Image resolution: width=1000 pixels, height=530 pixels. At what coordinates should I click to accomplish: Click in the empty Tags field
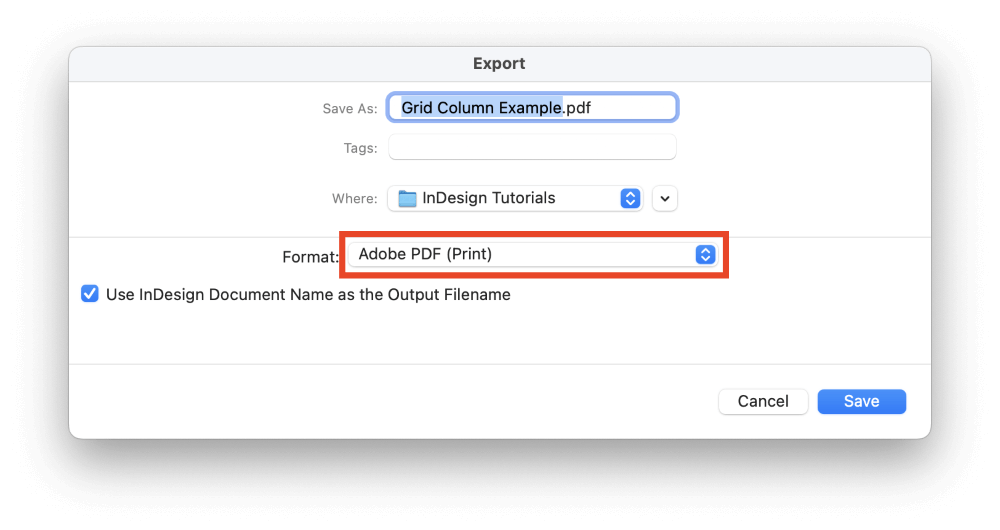(x=533, y=147)
